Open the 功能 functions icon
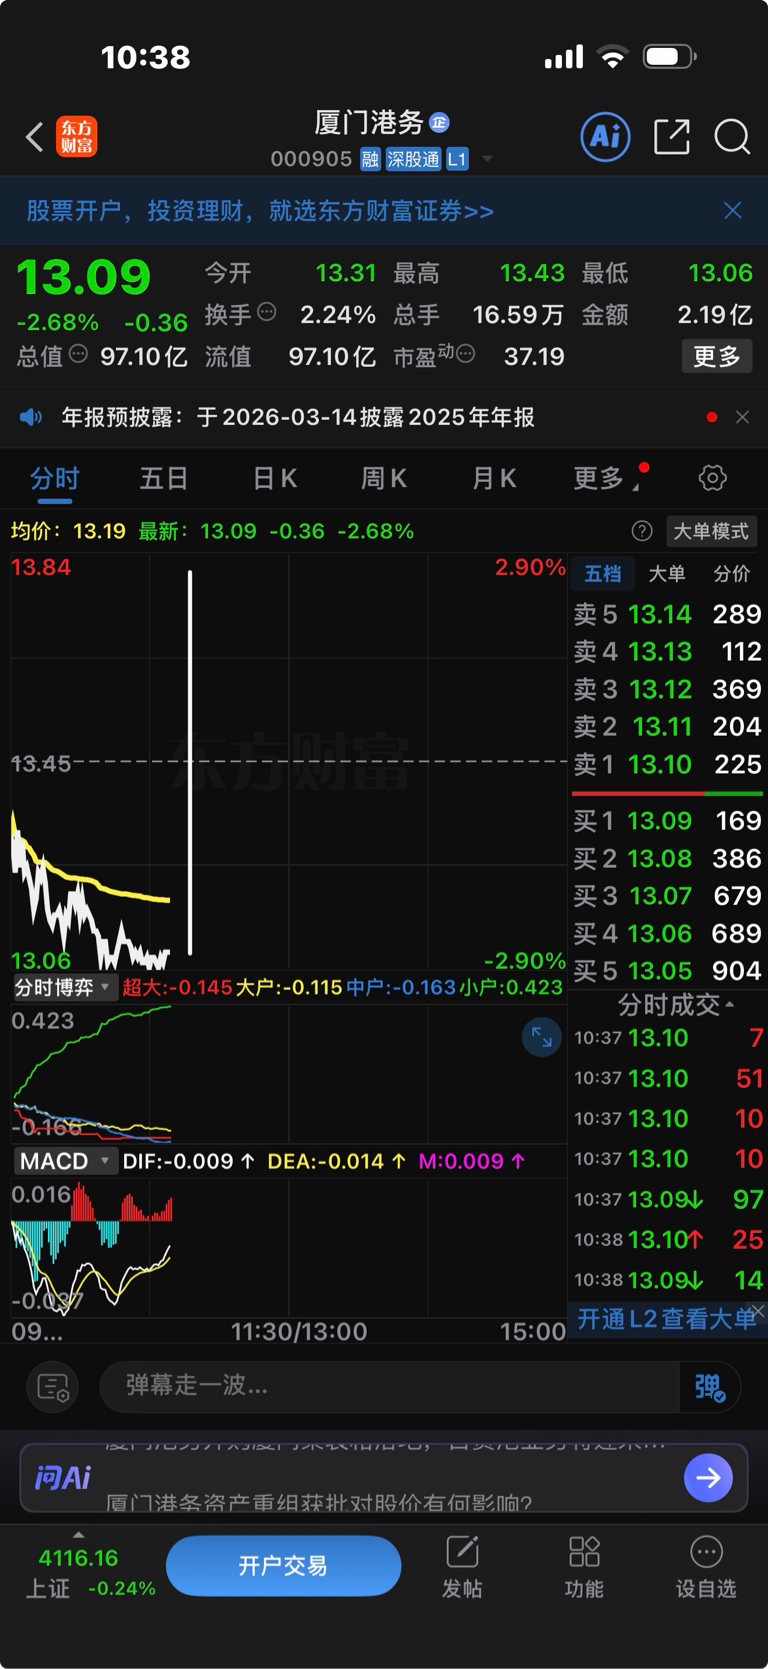This screenshot has width=768, height=1669. pos(584,1566)
